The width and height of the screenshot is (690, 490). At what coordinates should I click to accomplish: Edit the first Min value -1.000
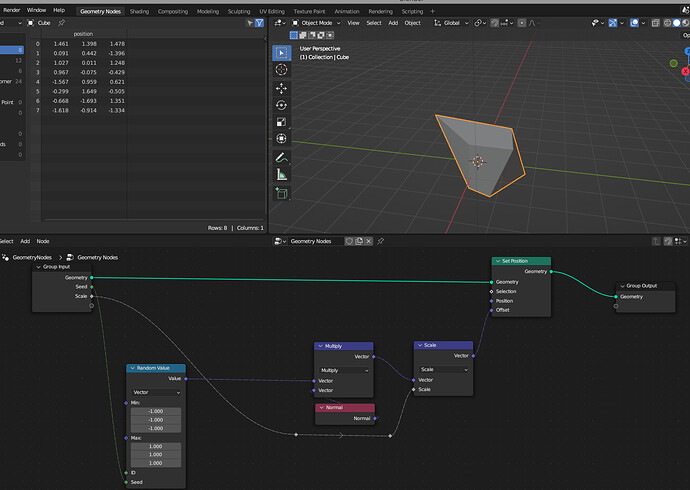point(156,411)
